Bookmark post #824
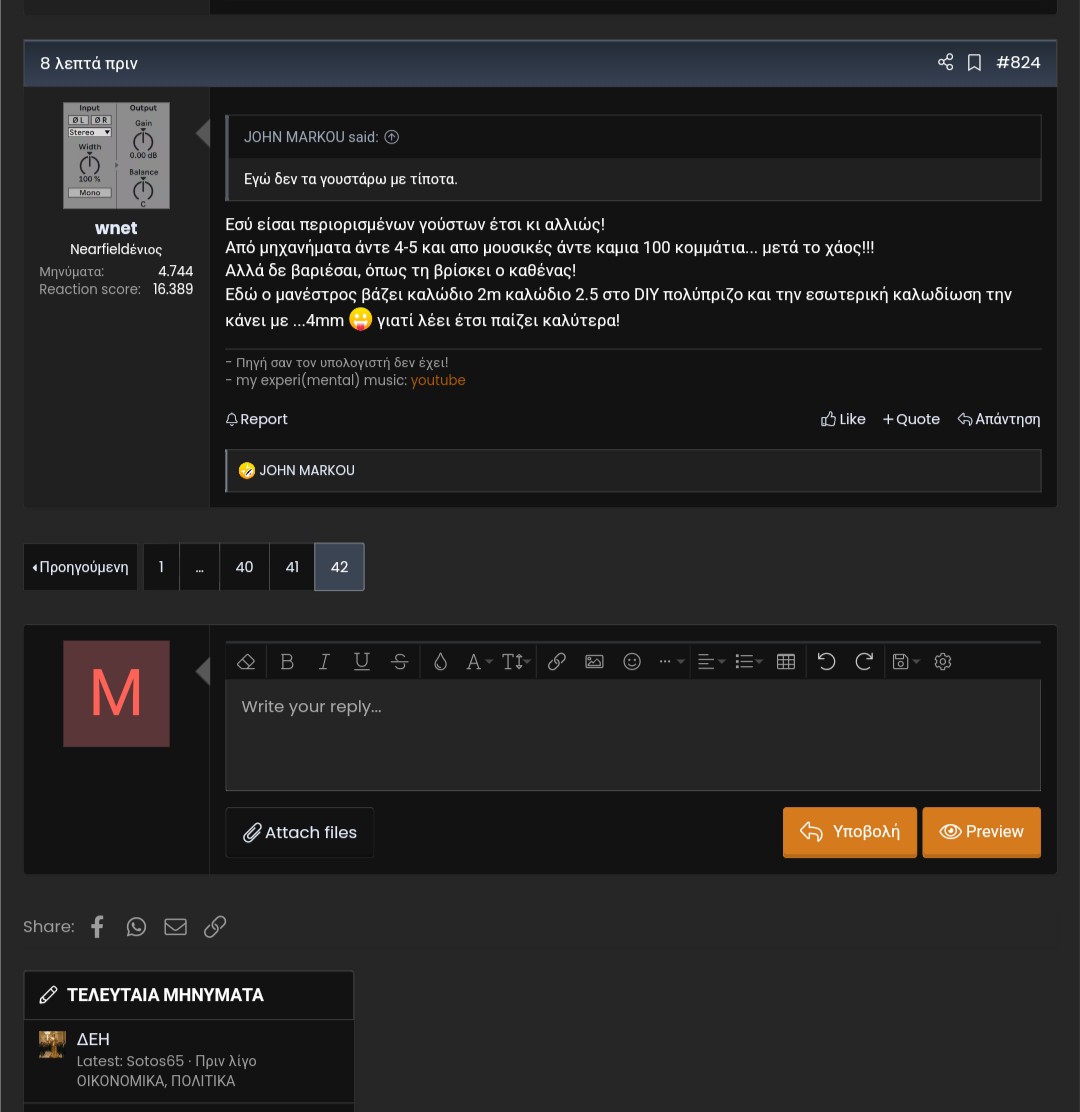The image size is (1080, 1112). tap(974, 62)
